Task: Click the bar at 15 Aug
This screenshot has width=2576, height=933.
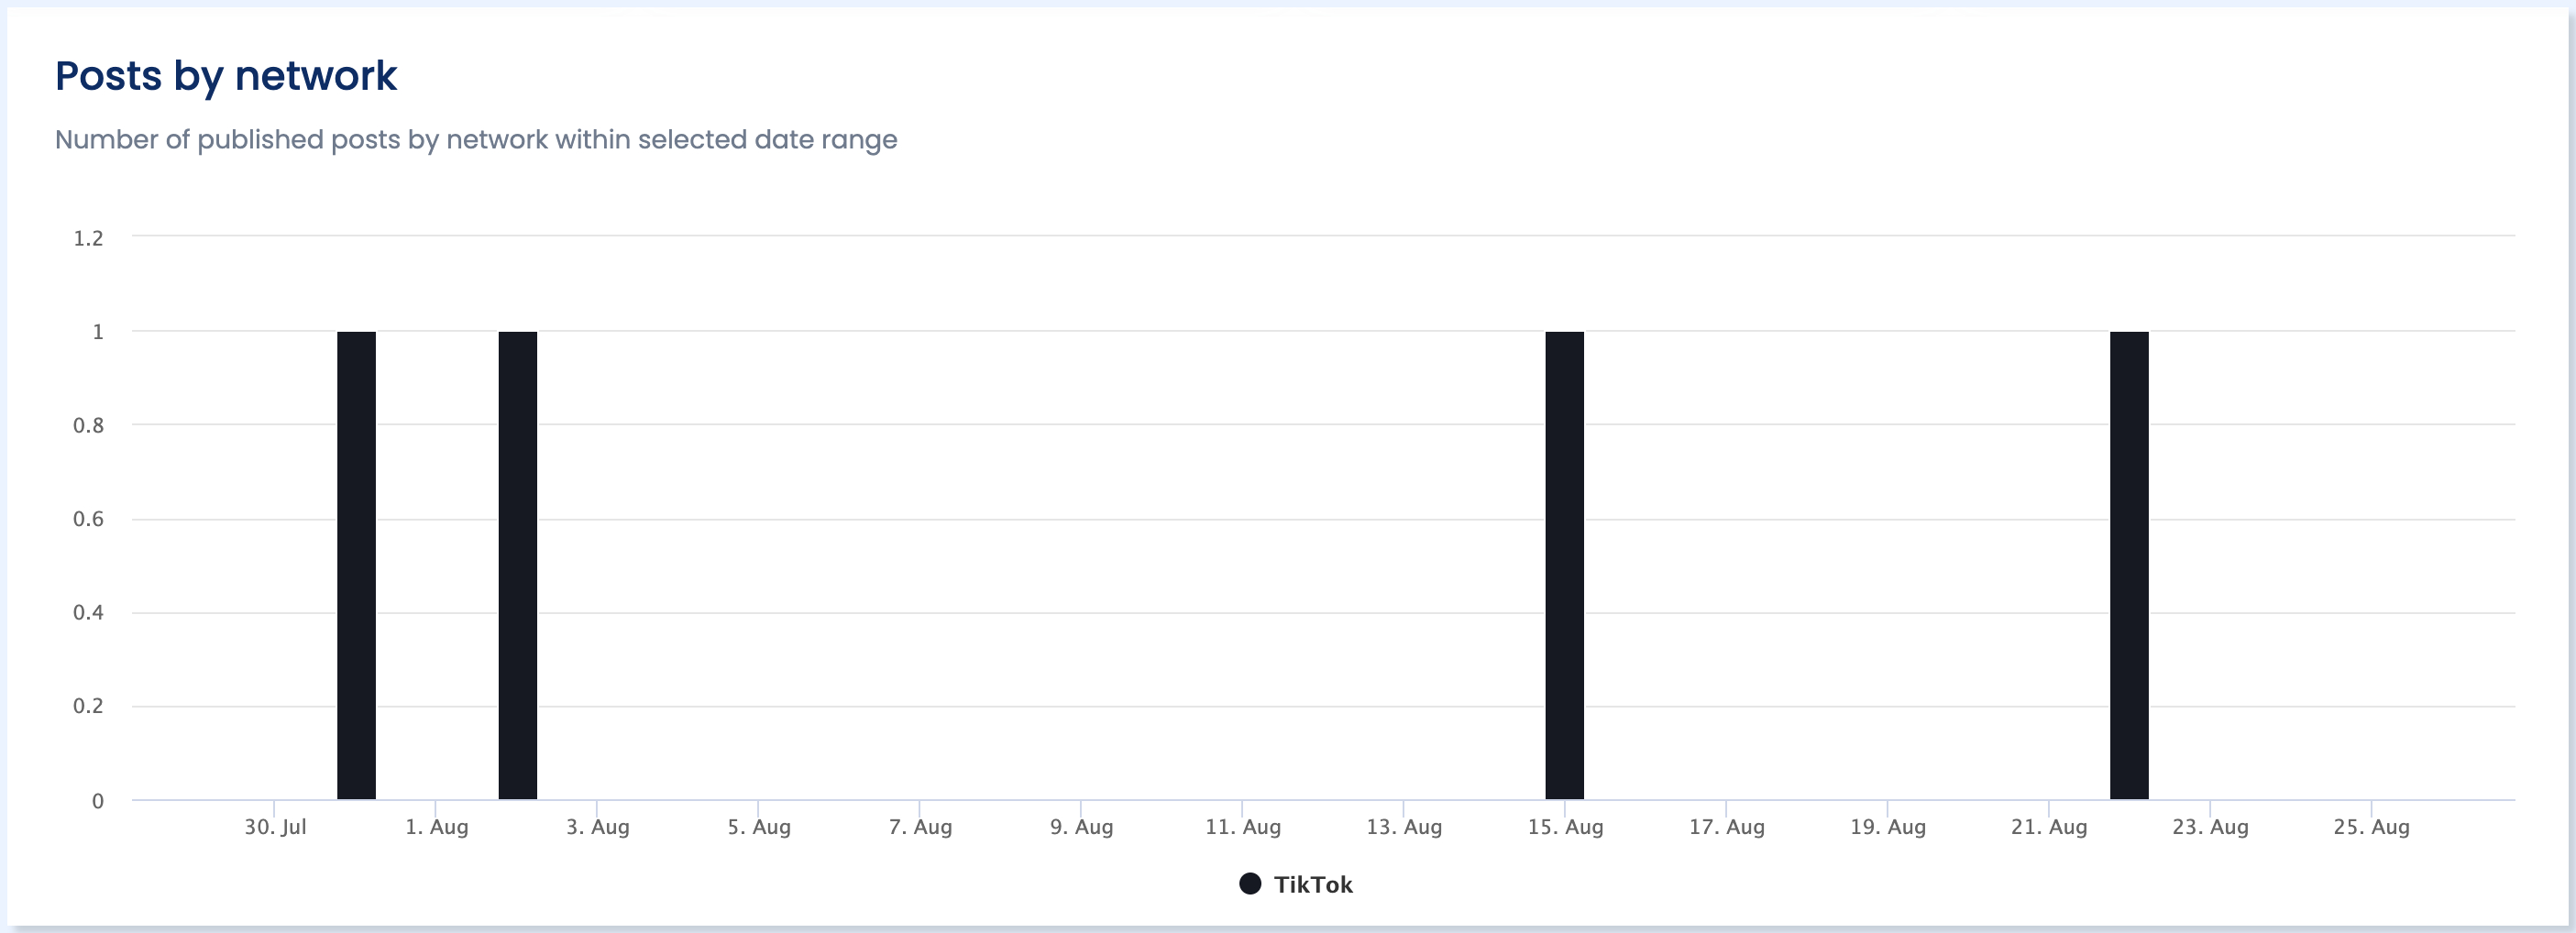Action: pyautogui.click(x=1564, y=565)
